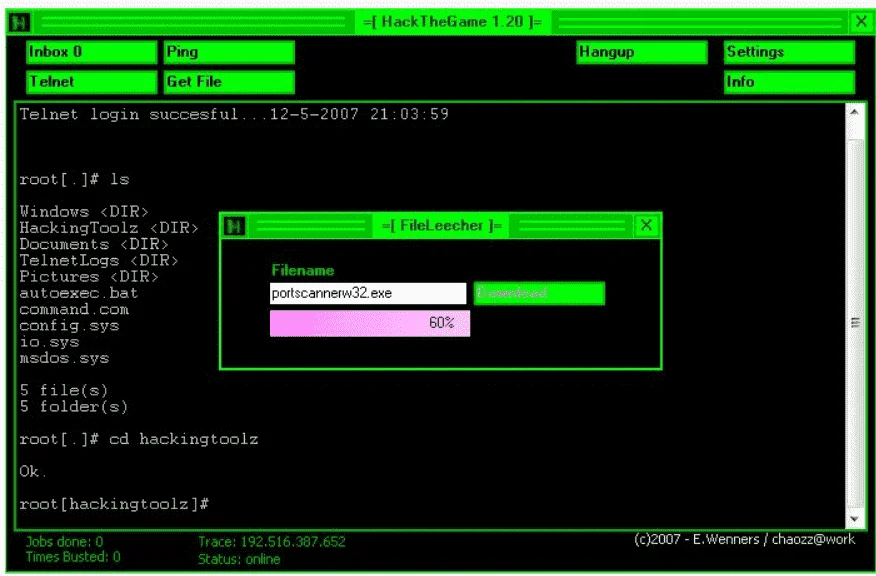The height and width of the screenshot is (576, 876).
Task: Close the FileLeecher dialog
Action: click(x=646, y=225)
